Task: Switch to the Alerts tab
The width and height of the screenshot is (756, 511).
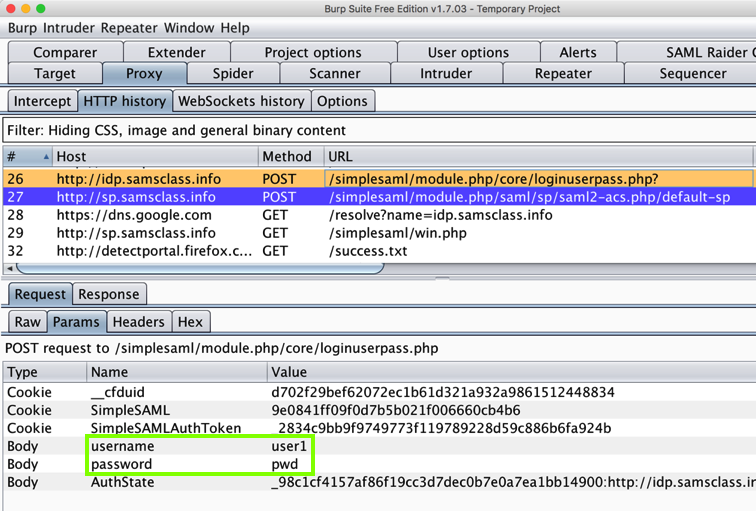Action: coord(578,52)
